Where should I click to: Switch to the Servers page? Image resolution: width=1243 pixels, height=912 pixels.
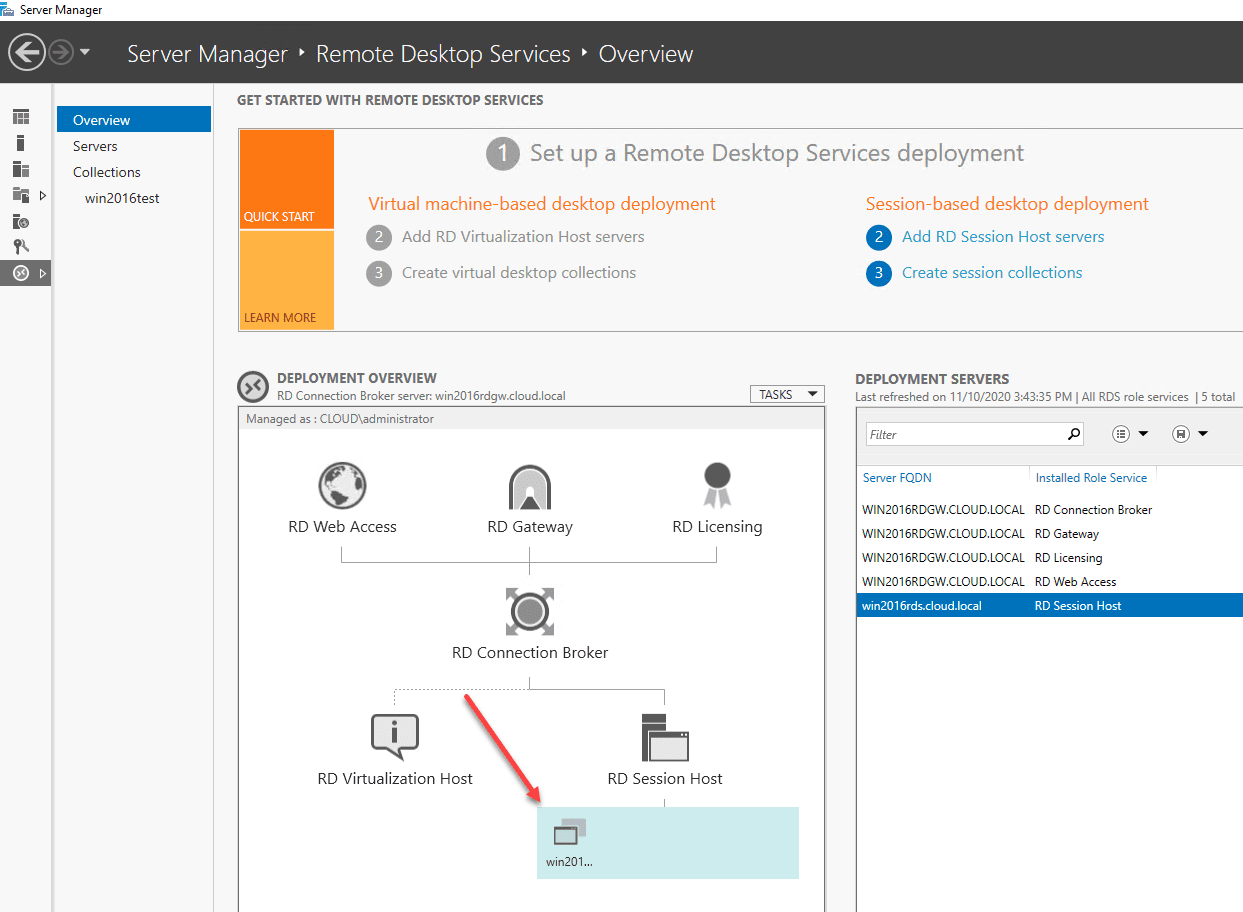[95, 145]
